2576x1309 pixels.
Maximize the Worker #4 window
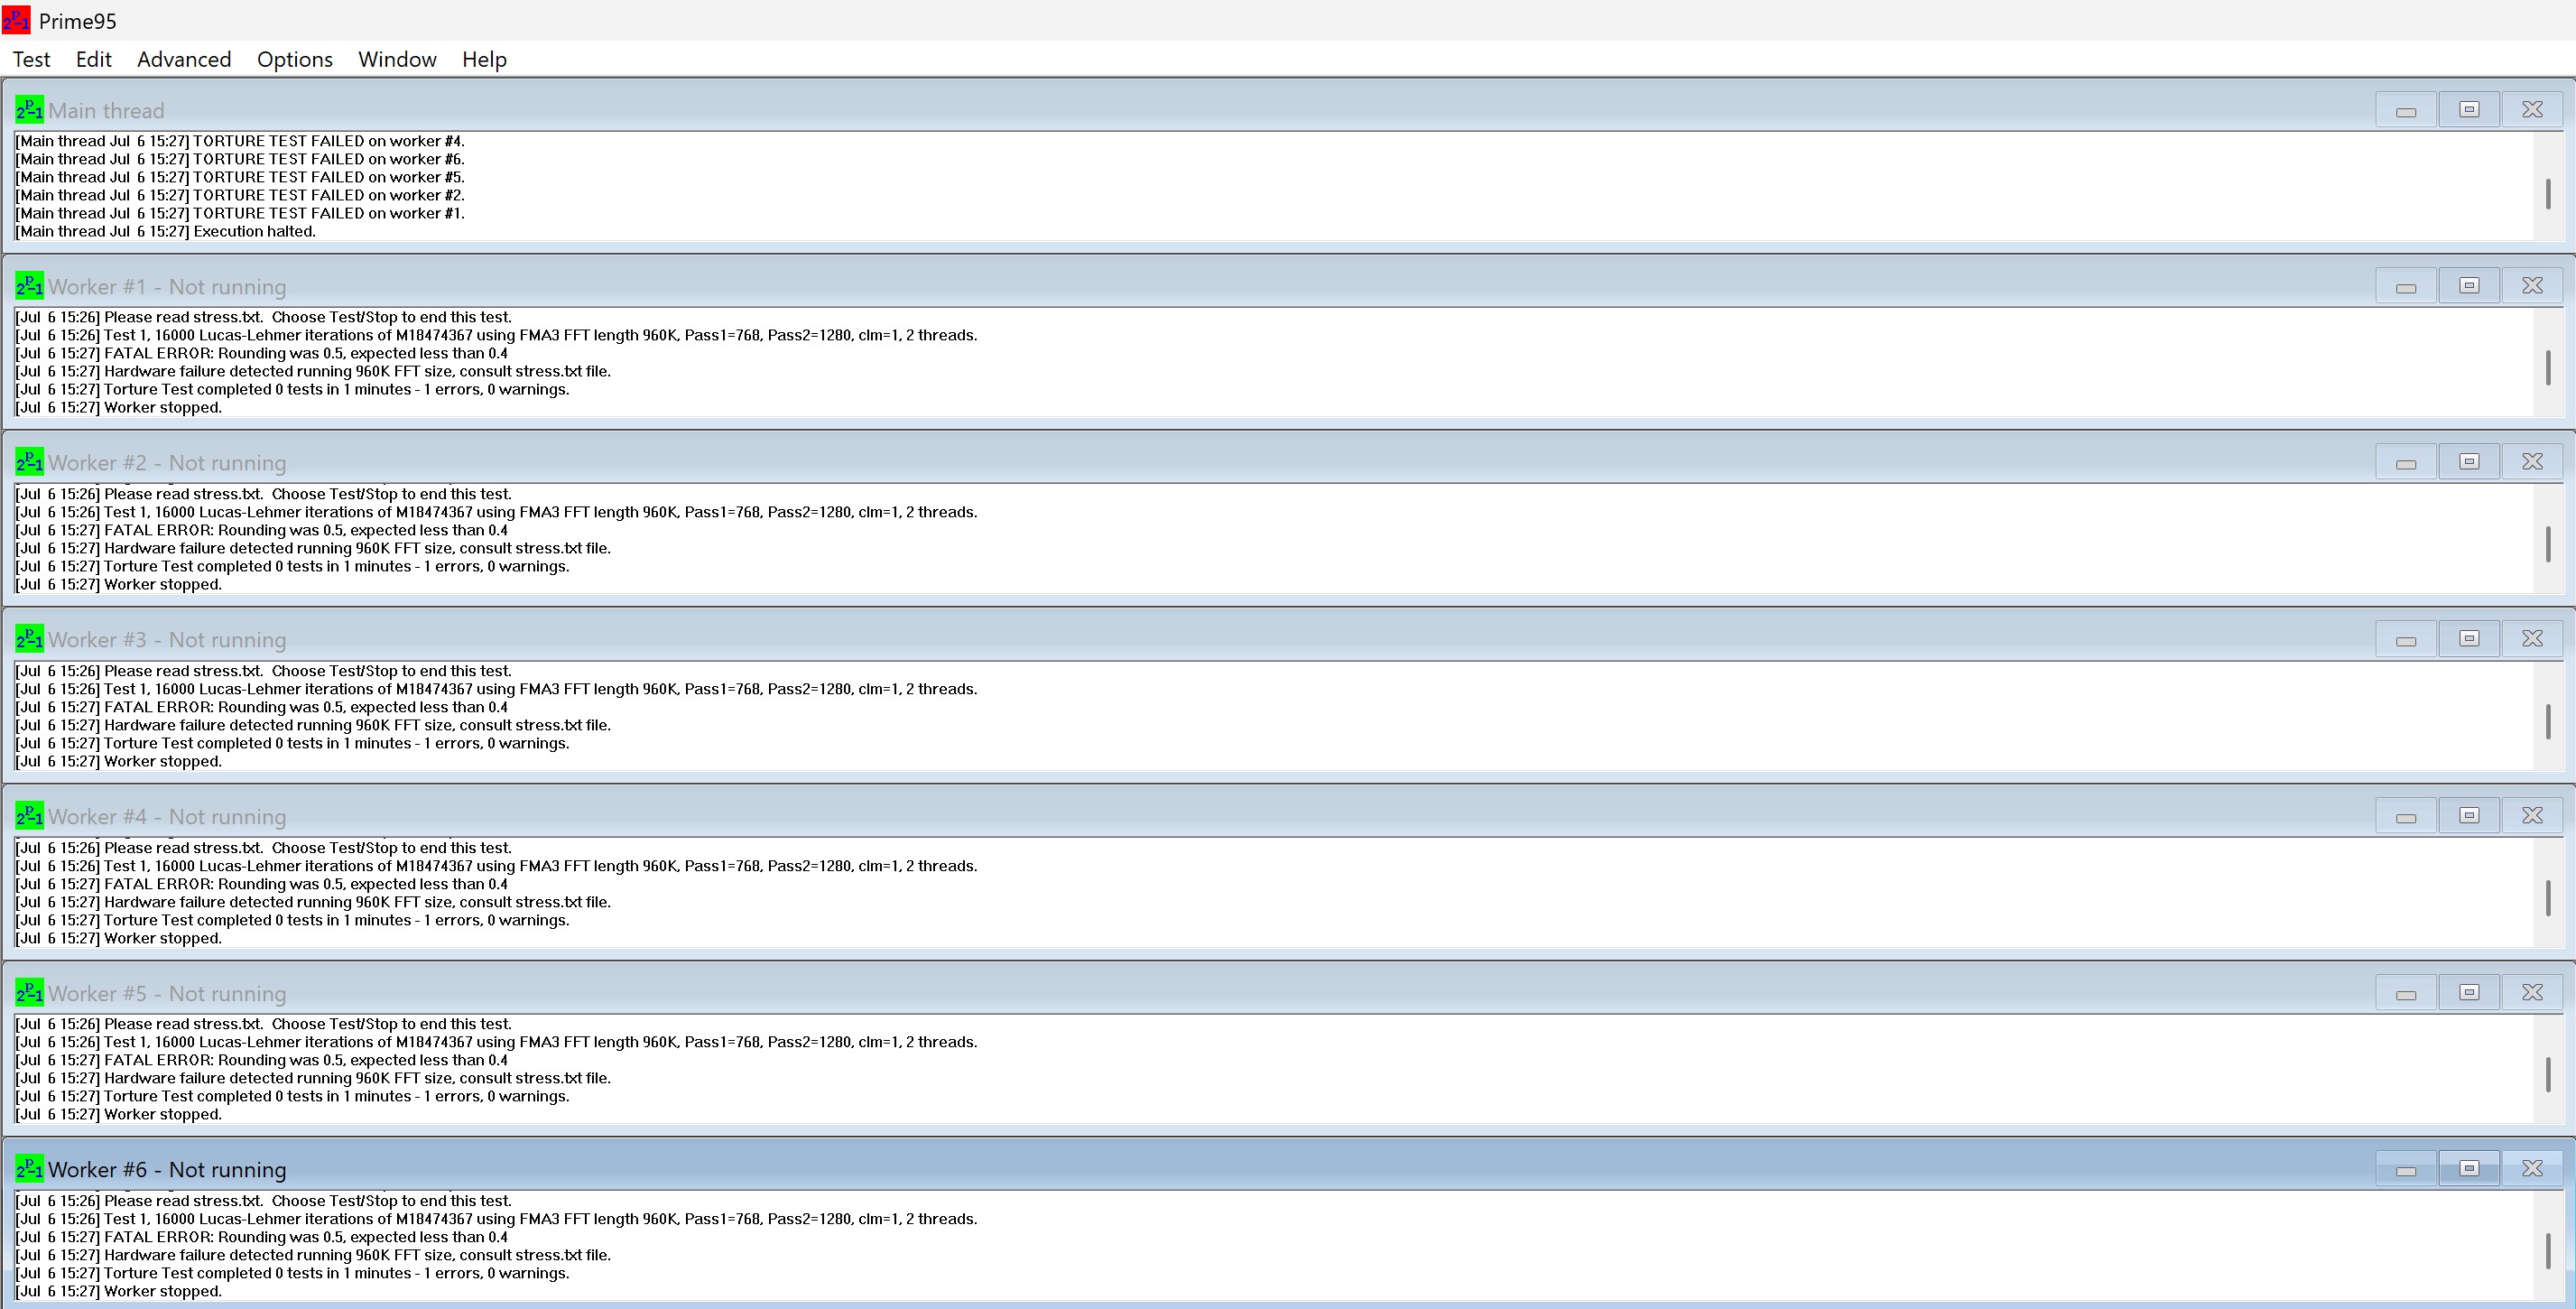[2469, 816]
